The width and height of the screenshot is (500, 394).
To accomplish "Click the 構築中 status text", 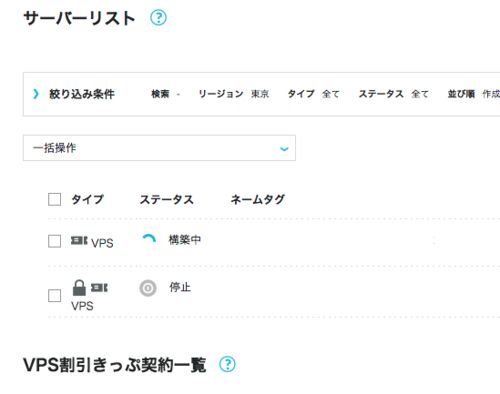I will [x=185, y=240].
